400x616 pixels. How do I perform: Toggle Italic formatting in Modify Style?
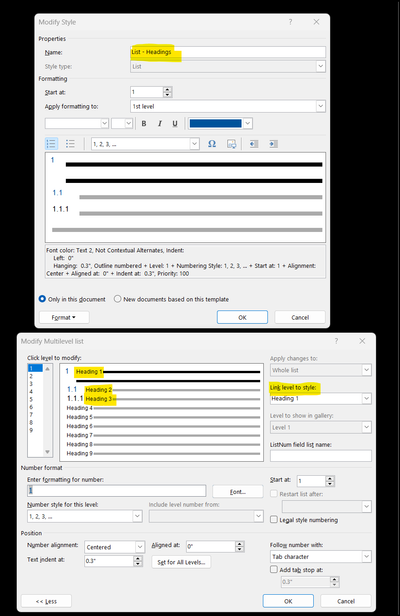click(x=160, y=123)
